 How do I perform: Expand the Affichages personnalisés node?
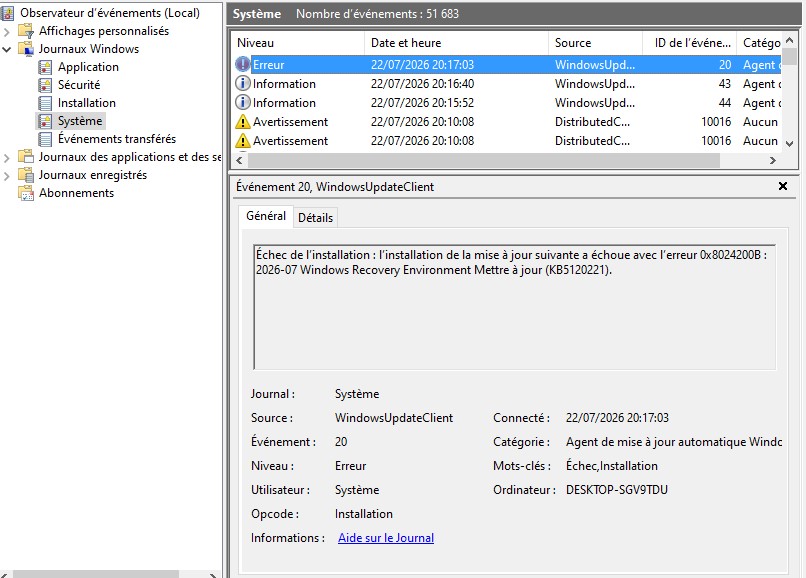pos(7,31)
